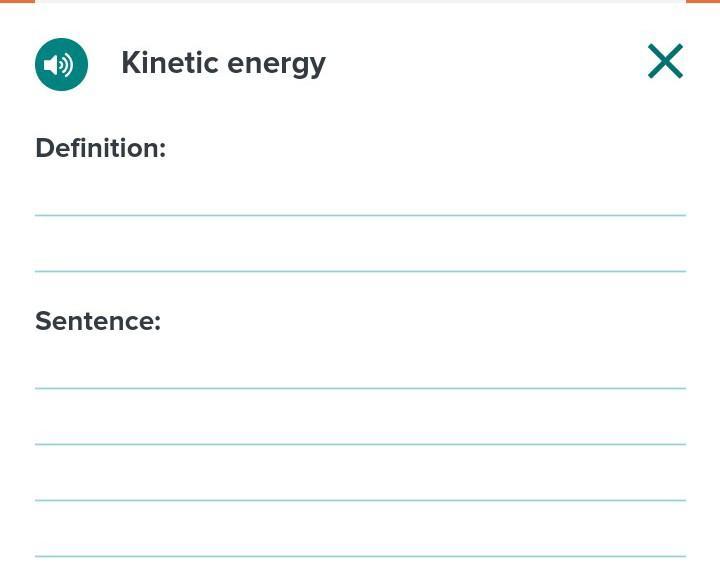Hear the vocabulary term read aloud

pyautogui.click(x=61, y=64)
